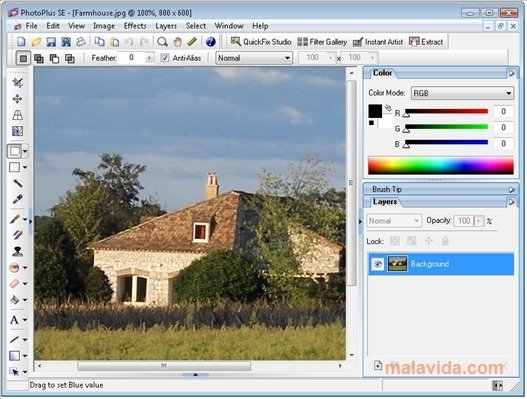Toggle the Anti-Alias checkbox

(165, 58)
